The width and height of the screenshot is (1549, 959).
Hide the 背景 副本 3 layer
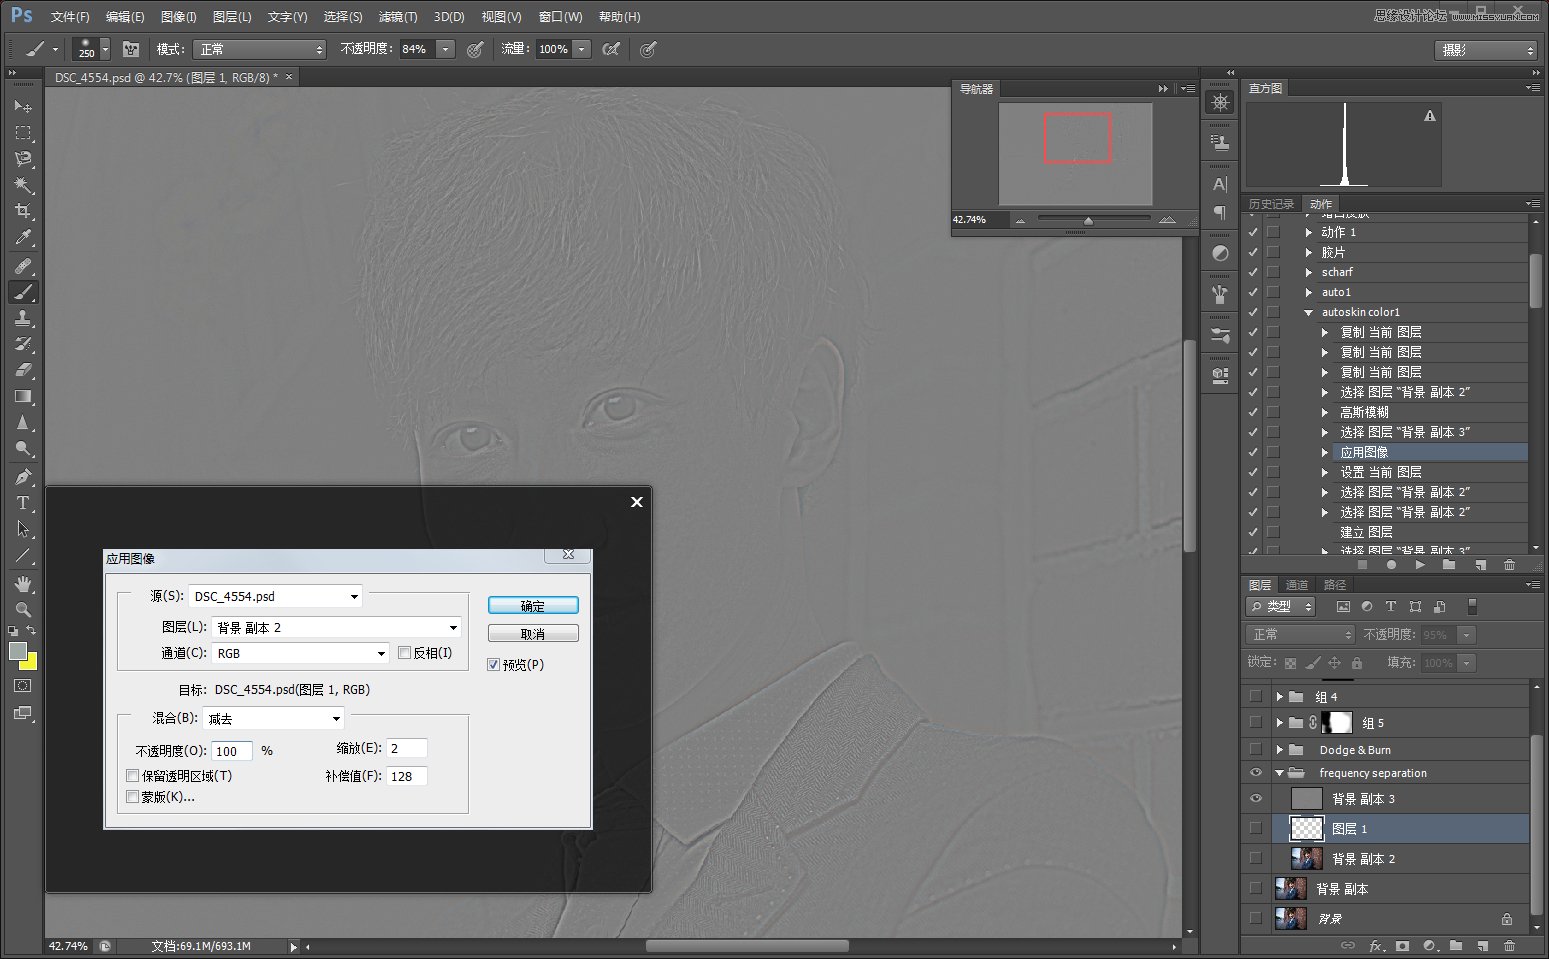click(x=1256, y=799)
